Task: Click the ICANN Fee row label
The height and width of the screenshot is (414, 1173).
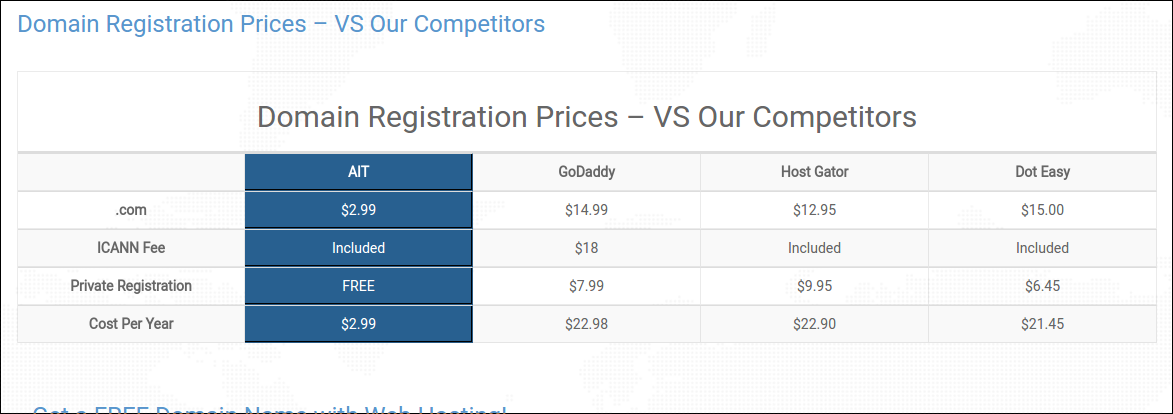Action: [x=131, y=248]
